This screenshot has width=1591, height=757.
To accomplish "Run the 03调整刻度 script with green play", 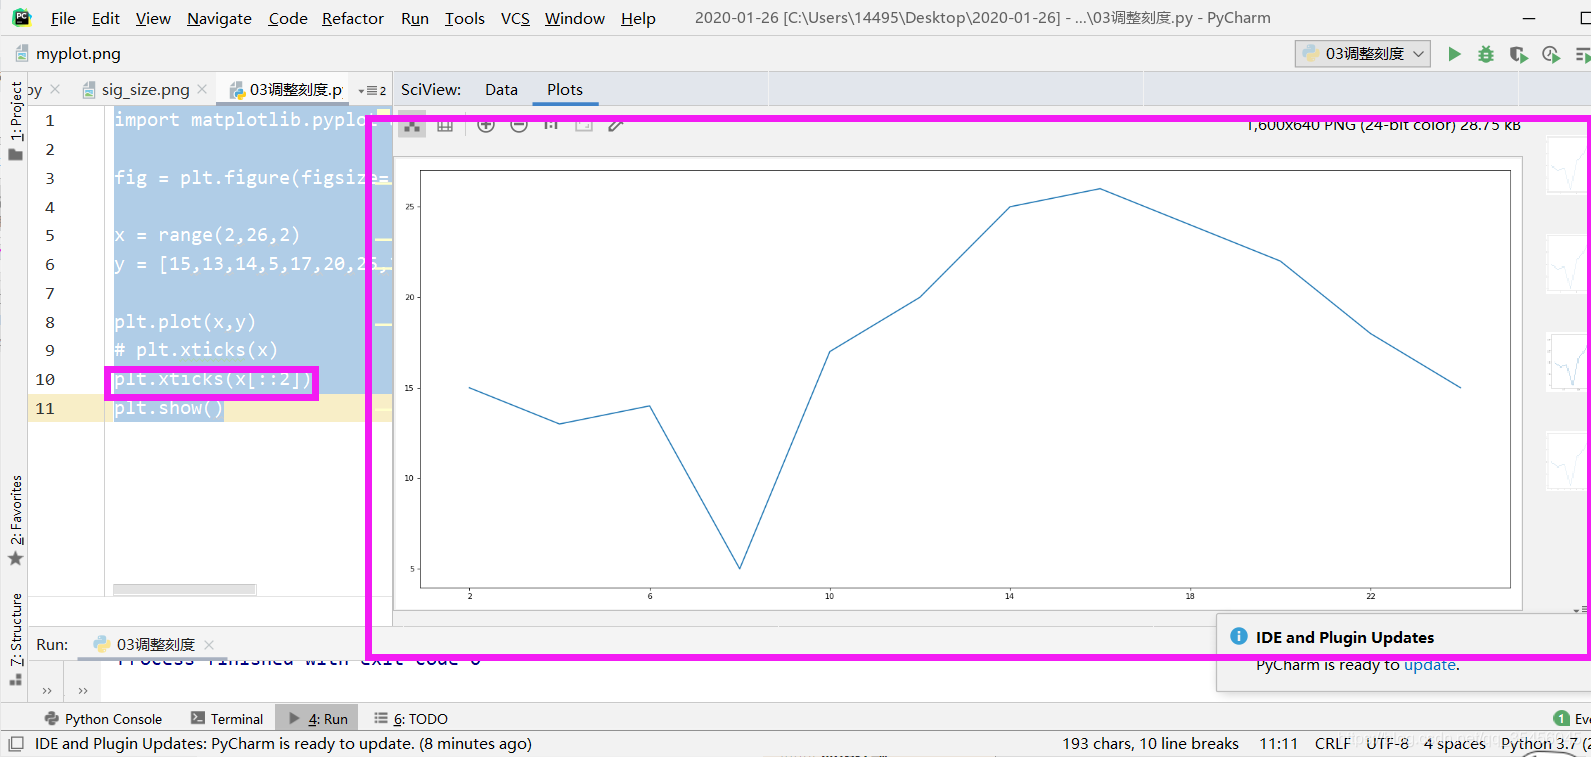I will coord(1455,54).
